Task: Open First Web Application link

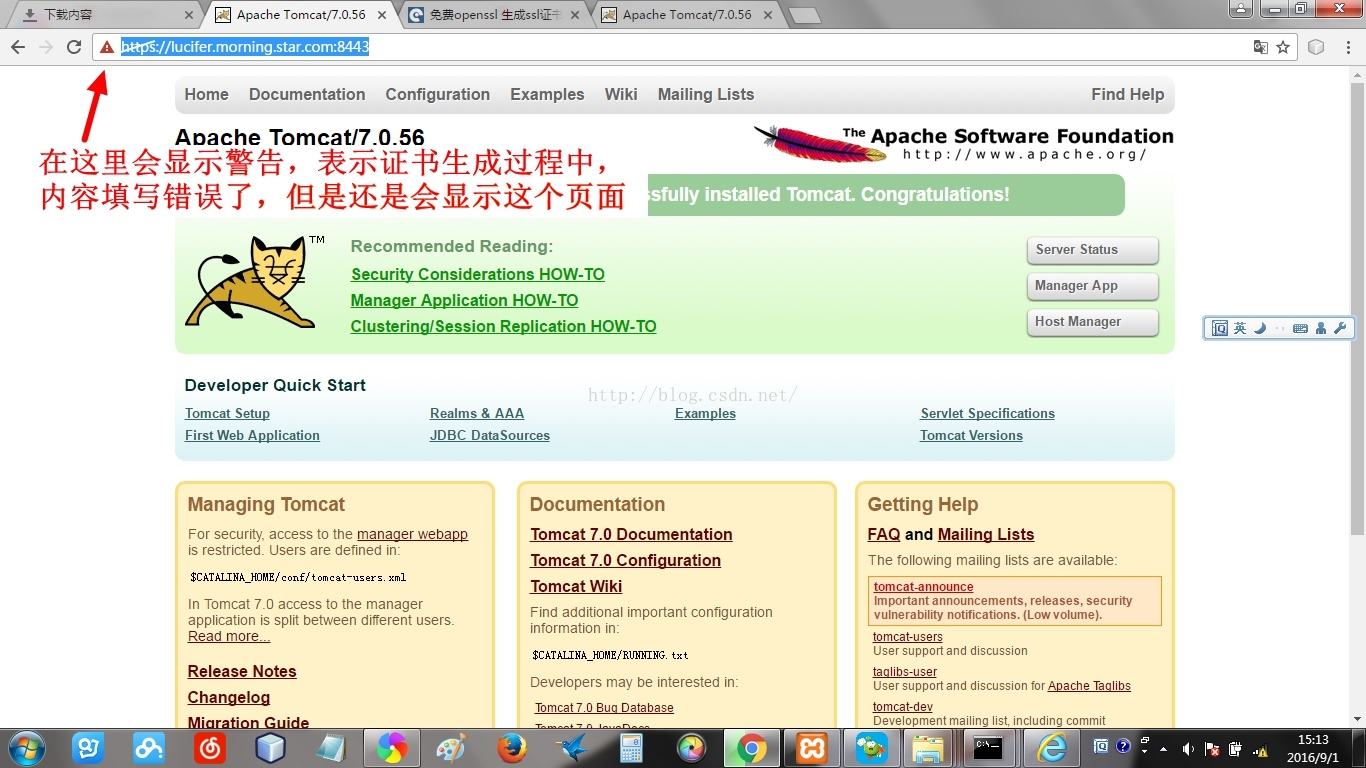Action: point(252,435)
